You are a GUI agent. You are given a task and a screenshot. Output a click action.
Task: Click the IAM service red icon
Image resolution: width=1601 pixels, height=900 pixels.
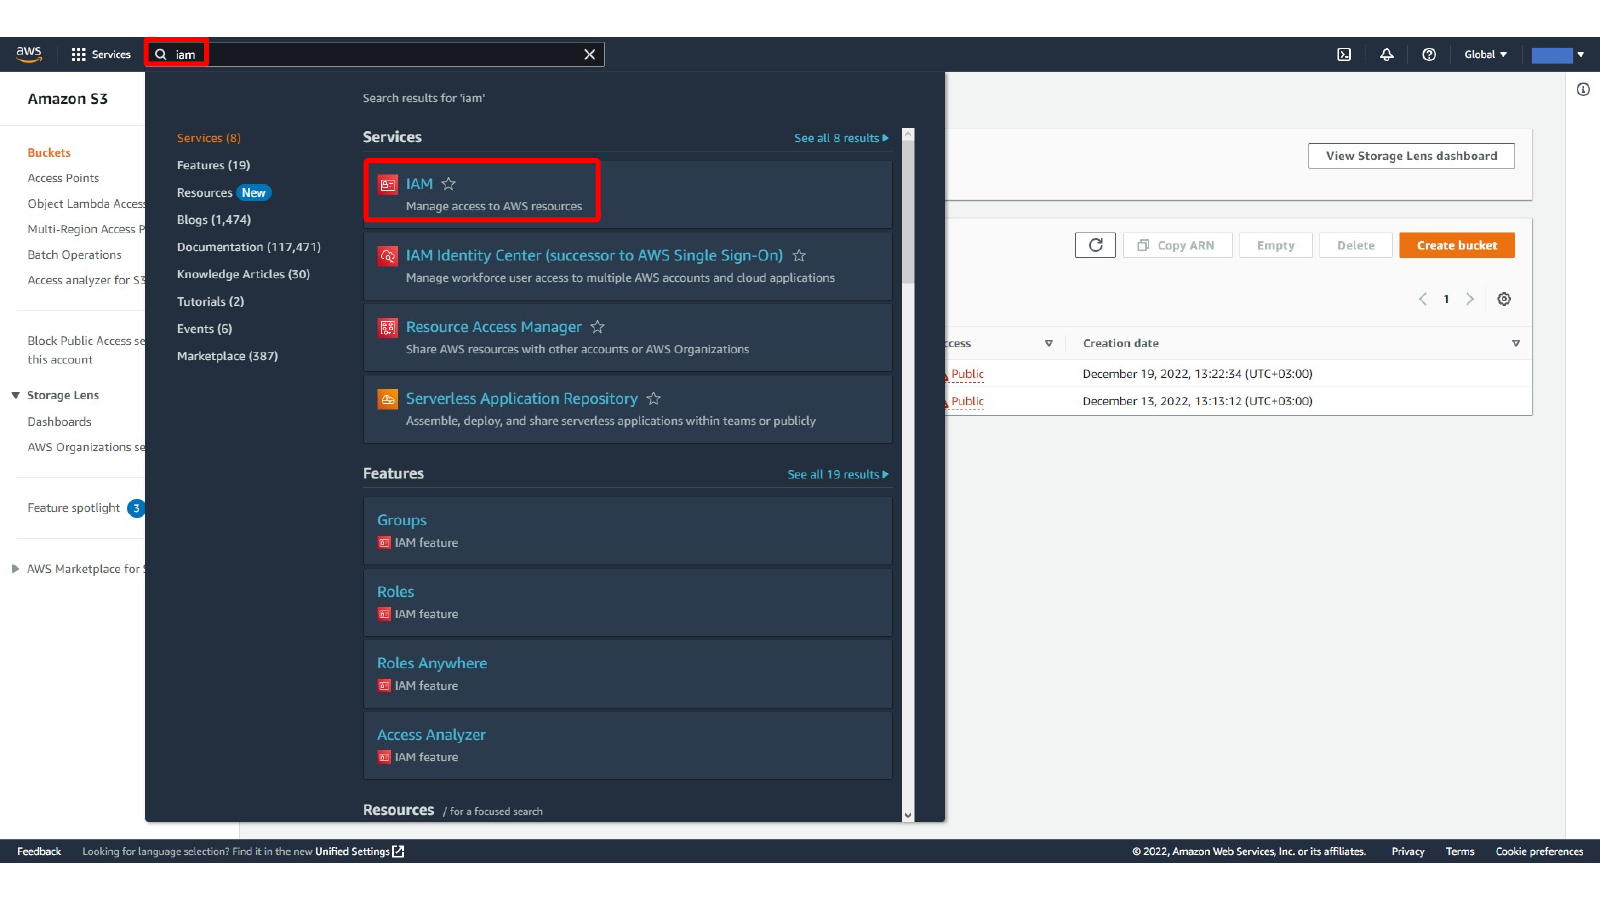(x=388, y=184)
